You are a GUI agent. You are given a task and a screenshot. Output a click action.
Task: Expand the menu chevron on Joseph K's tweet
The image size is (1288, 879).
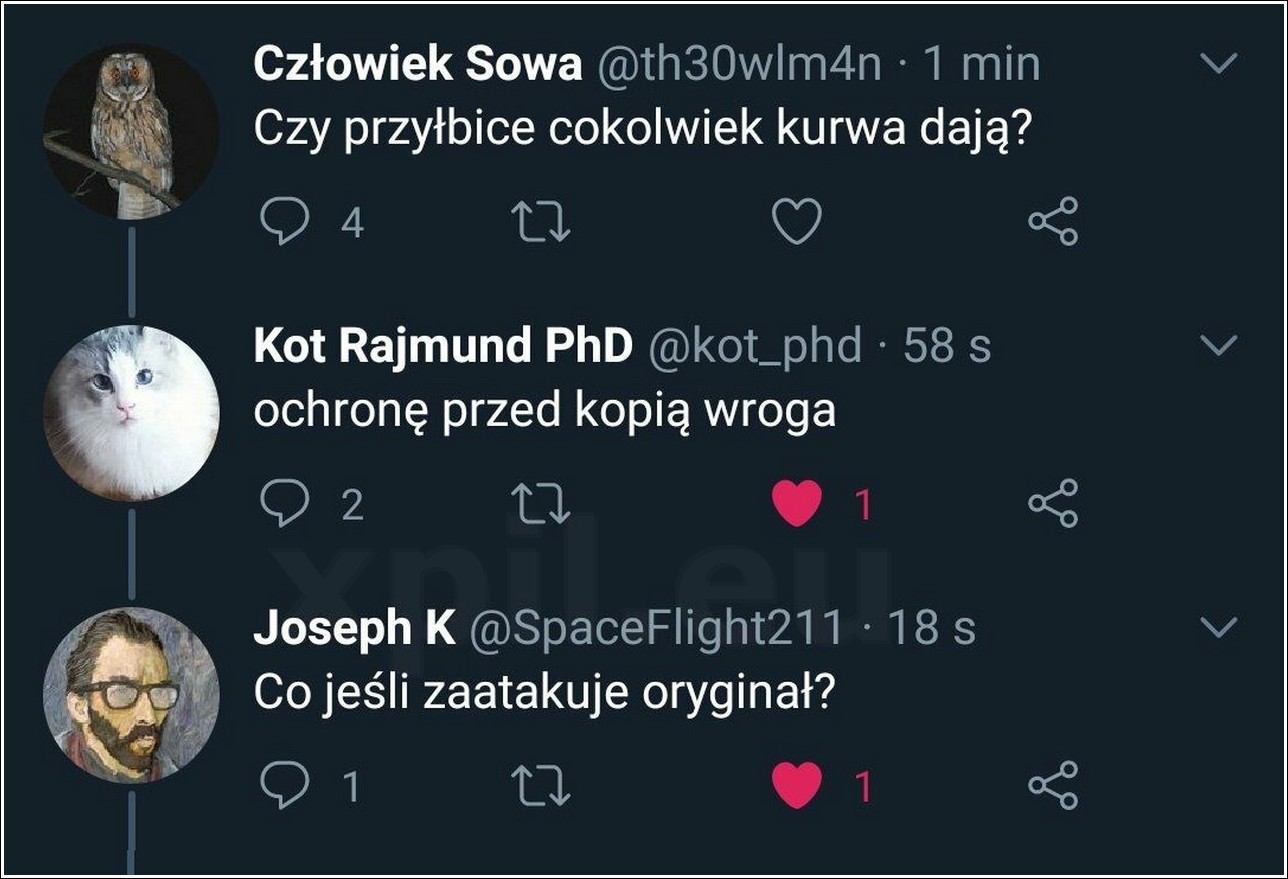coord(1218,629)
